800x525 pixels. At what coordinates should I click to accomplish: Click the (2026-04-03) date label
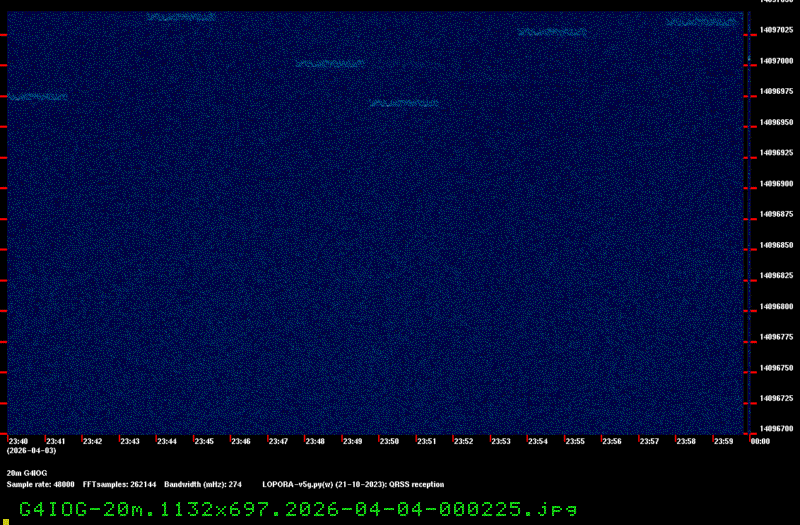tap(31, 451)
